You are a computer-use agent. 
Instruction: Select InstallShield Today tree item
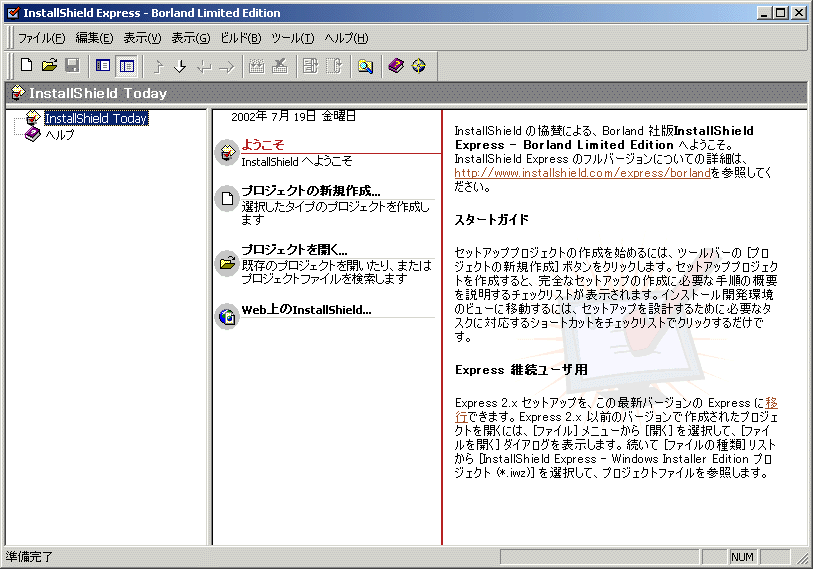pyautogui.click(x=96, y=118)
